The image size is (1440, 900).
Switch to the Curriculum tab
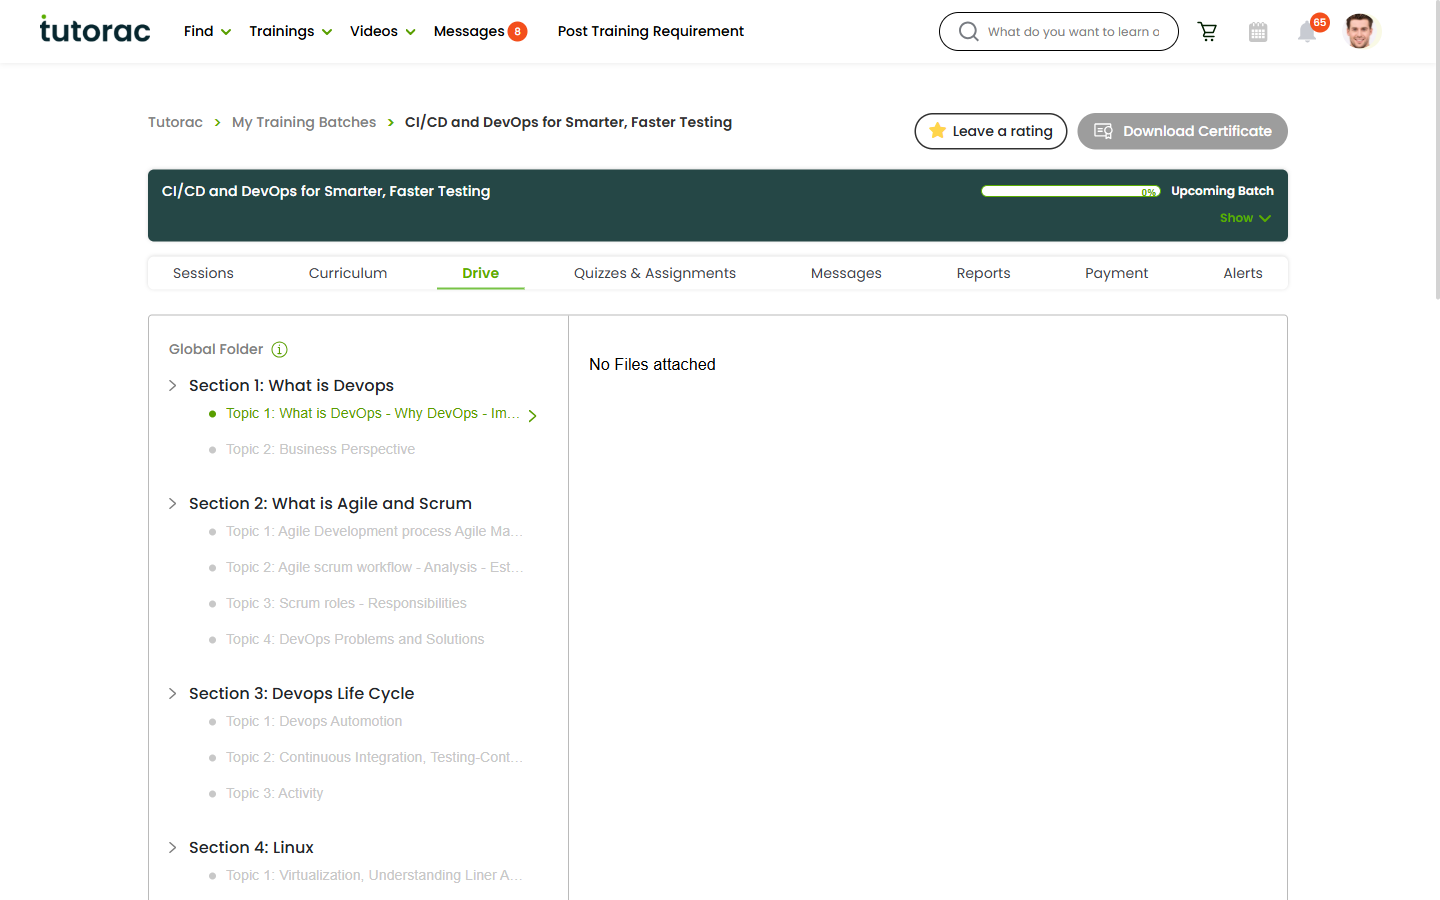(348, 273)
